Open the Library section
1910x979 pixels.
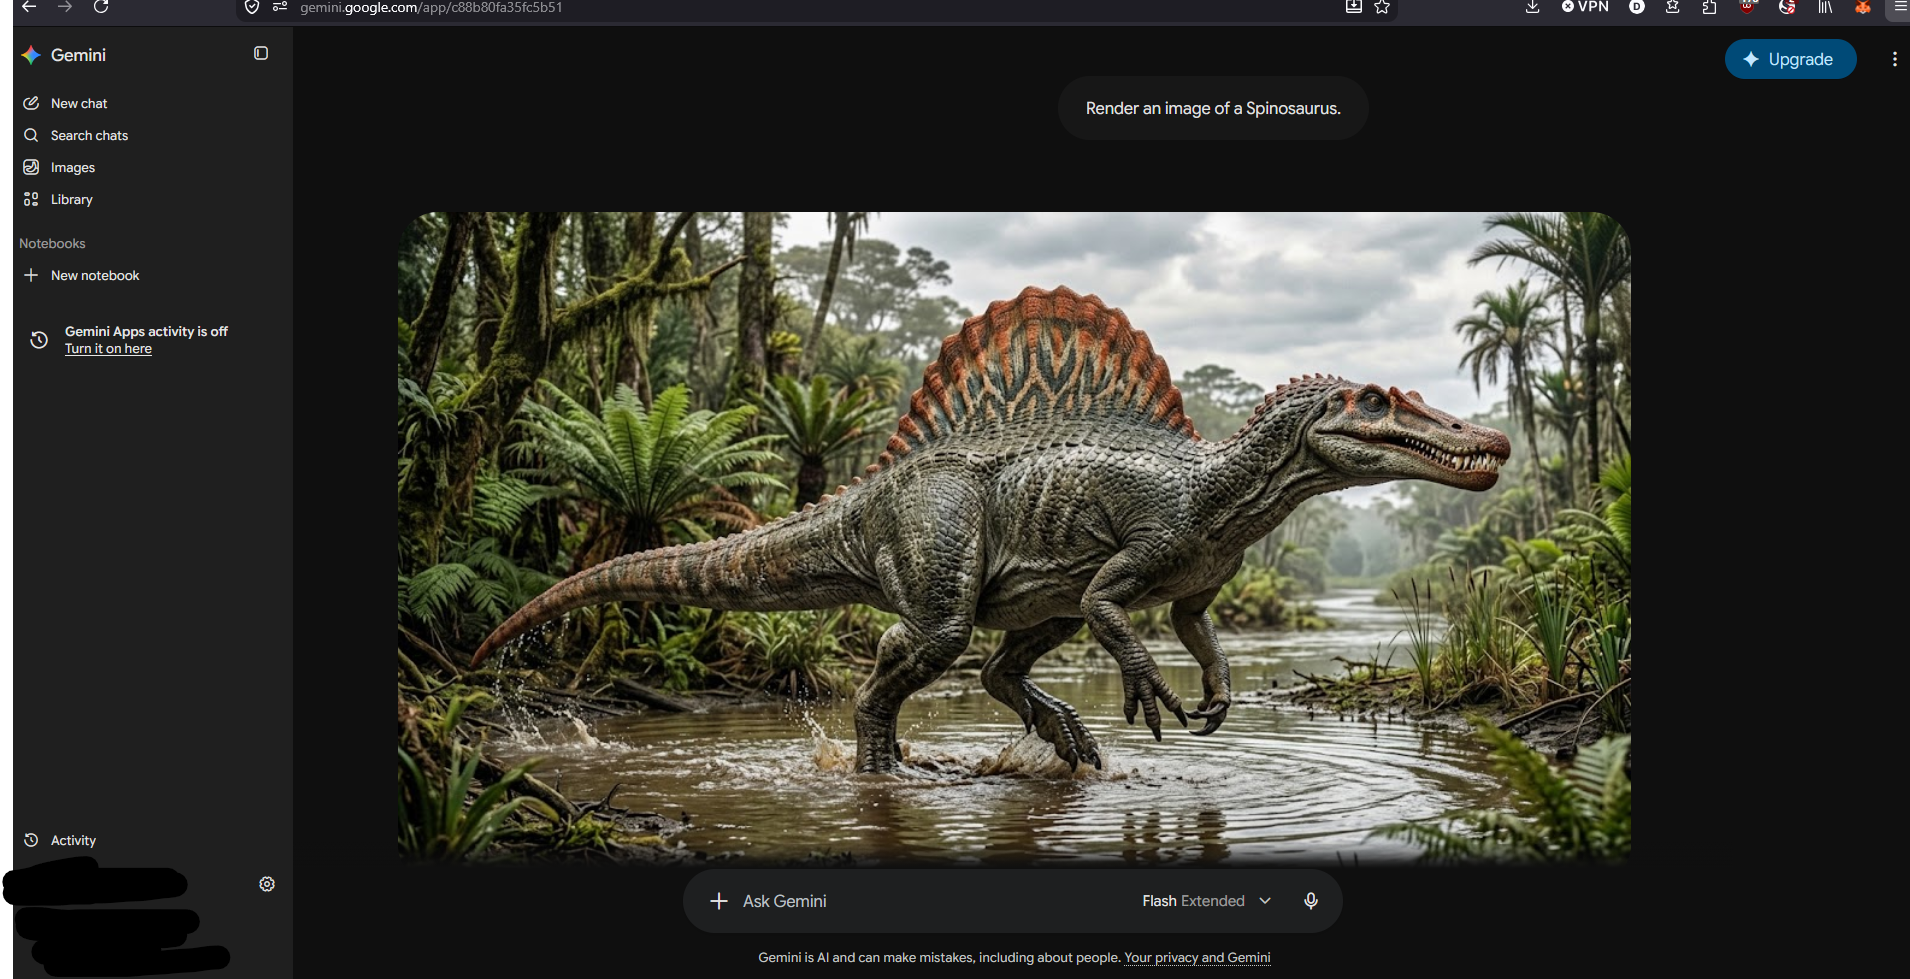[x=58, y=199]
